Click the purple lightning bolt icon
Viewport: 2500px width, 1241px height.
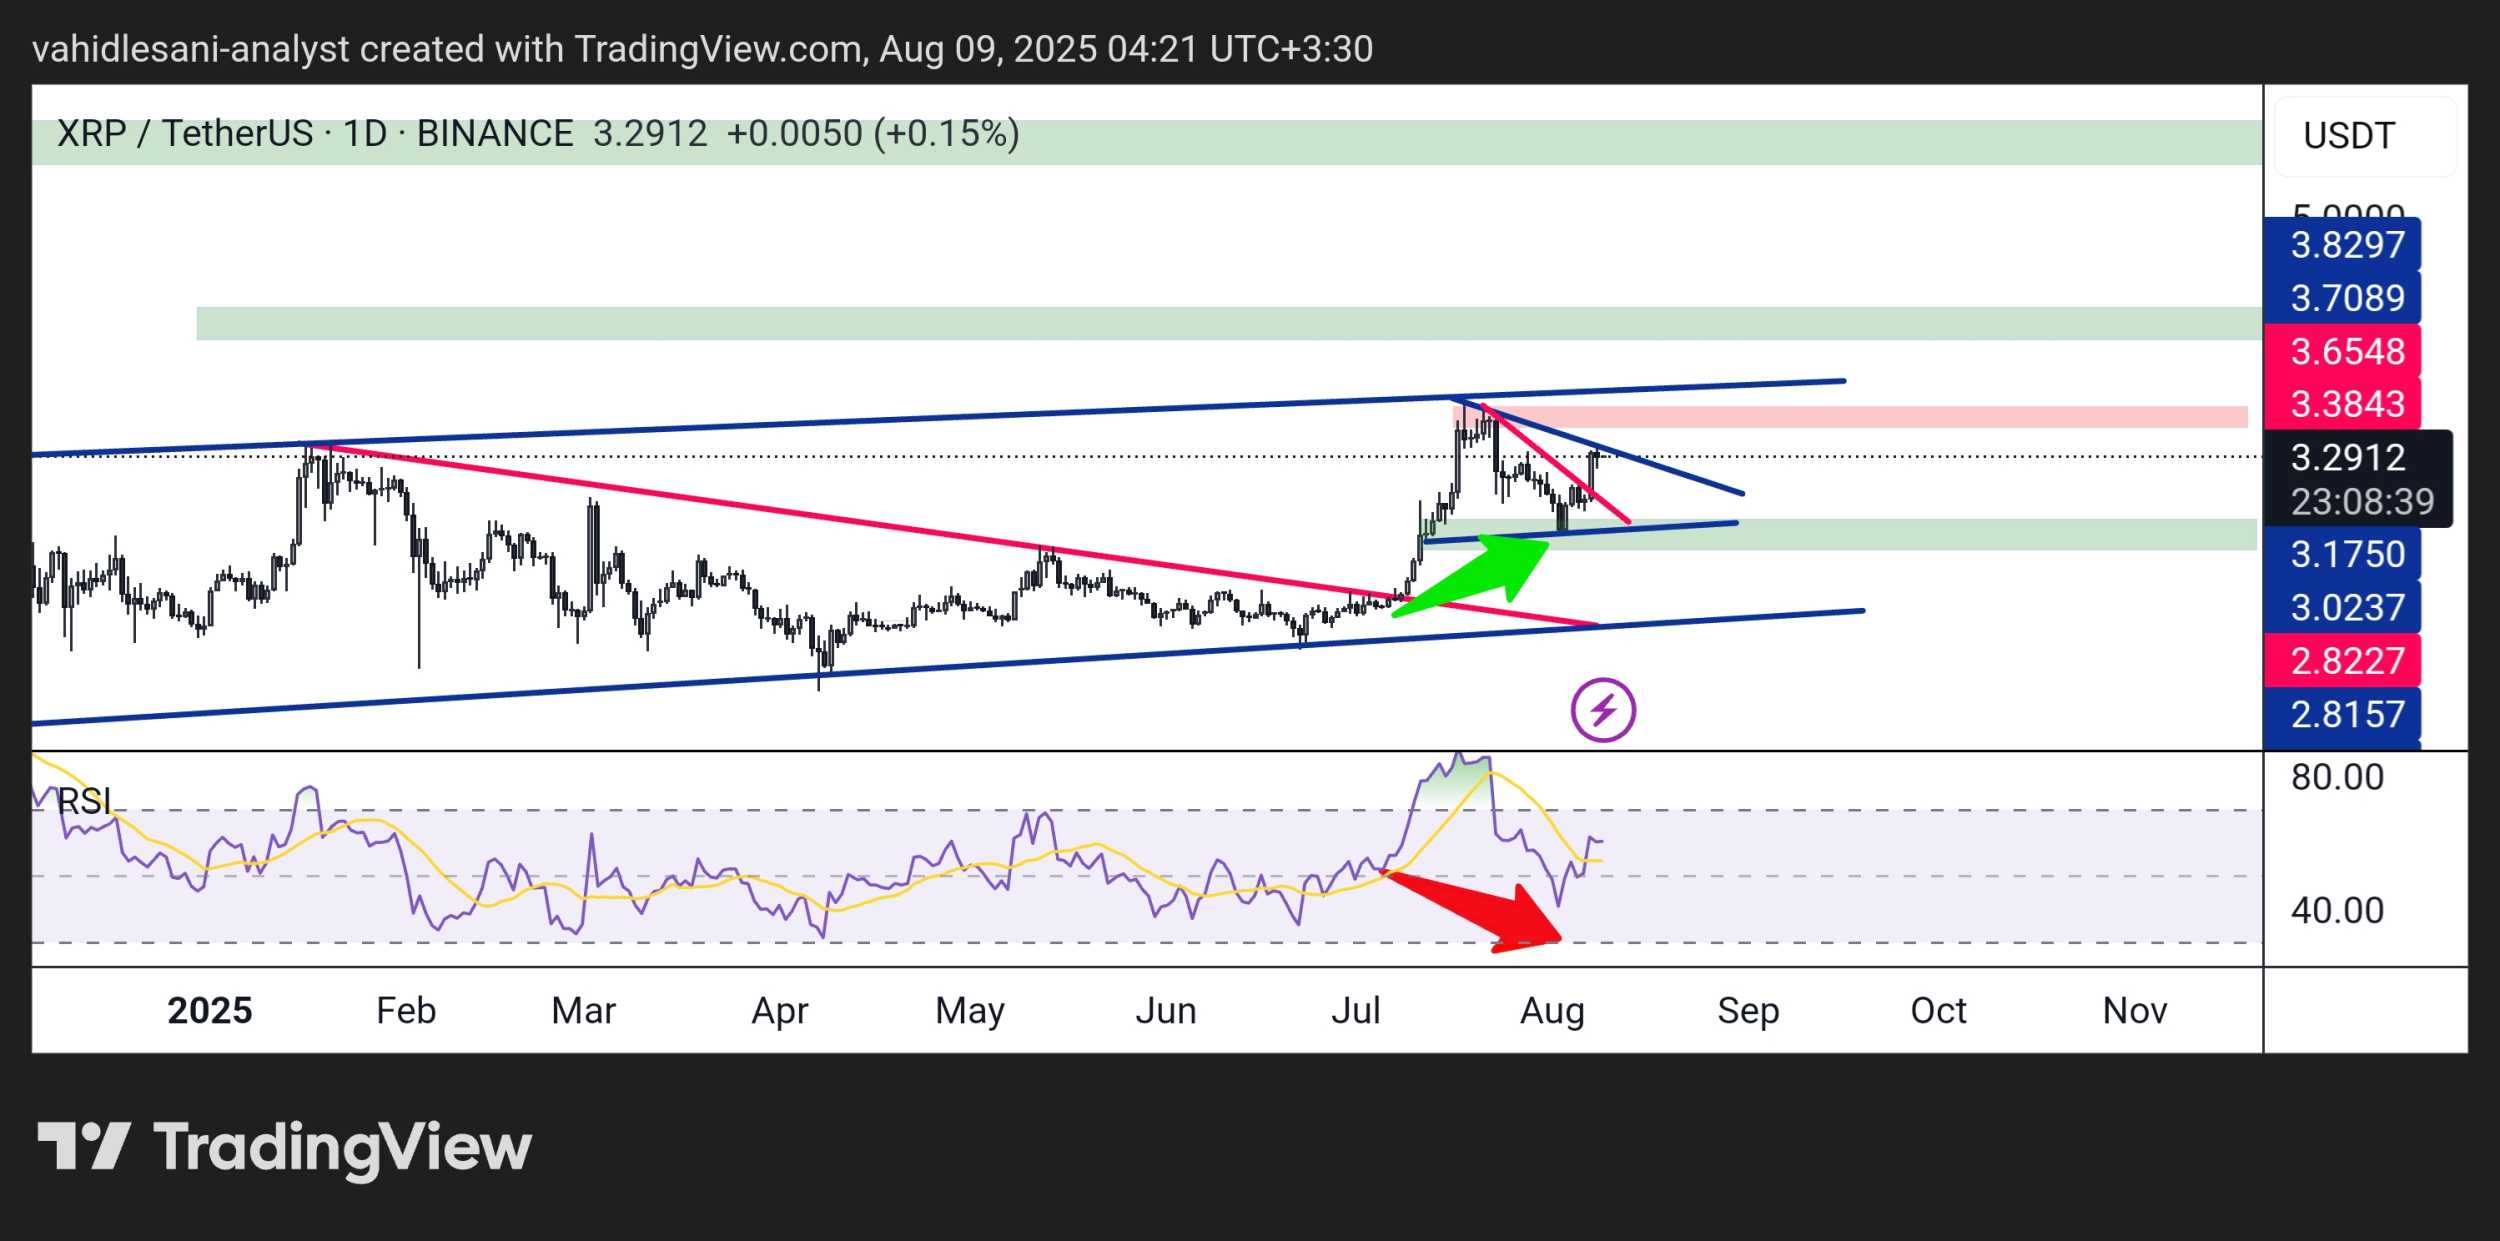[1603, 710]
